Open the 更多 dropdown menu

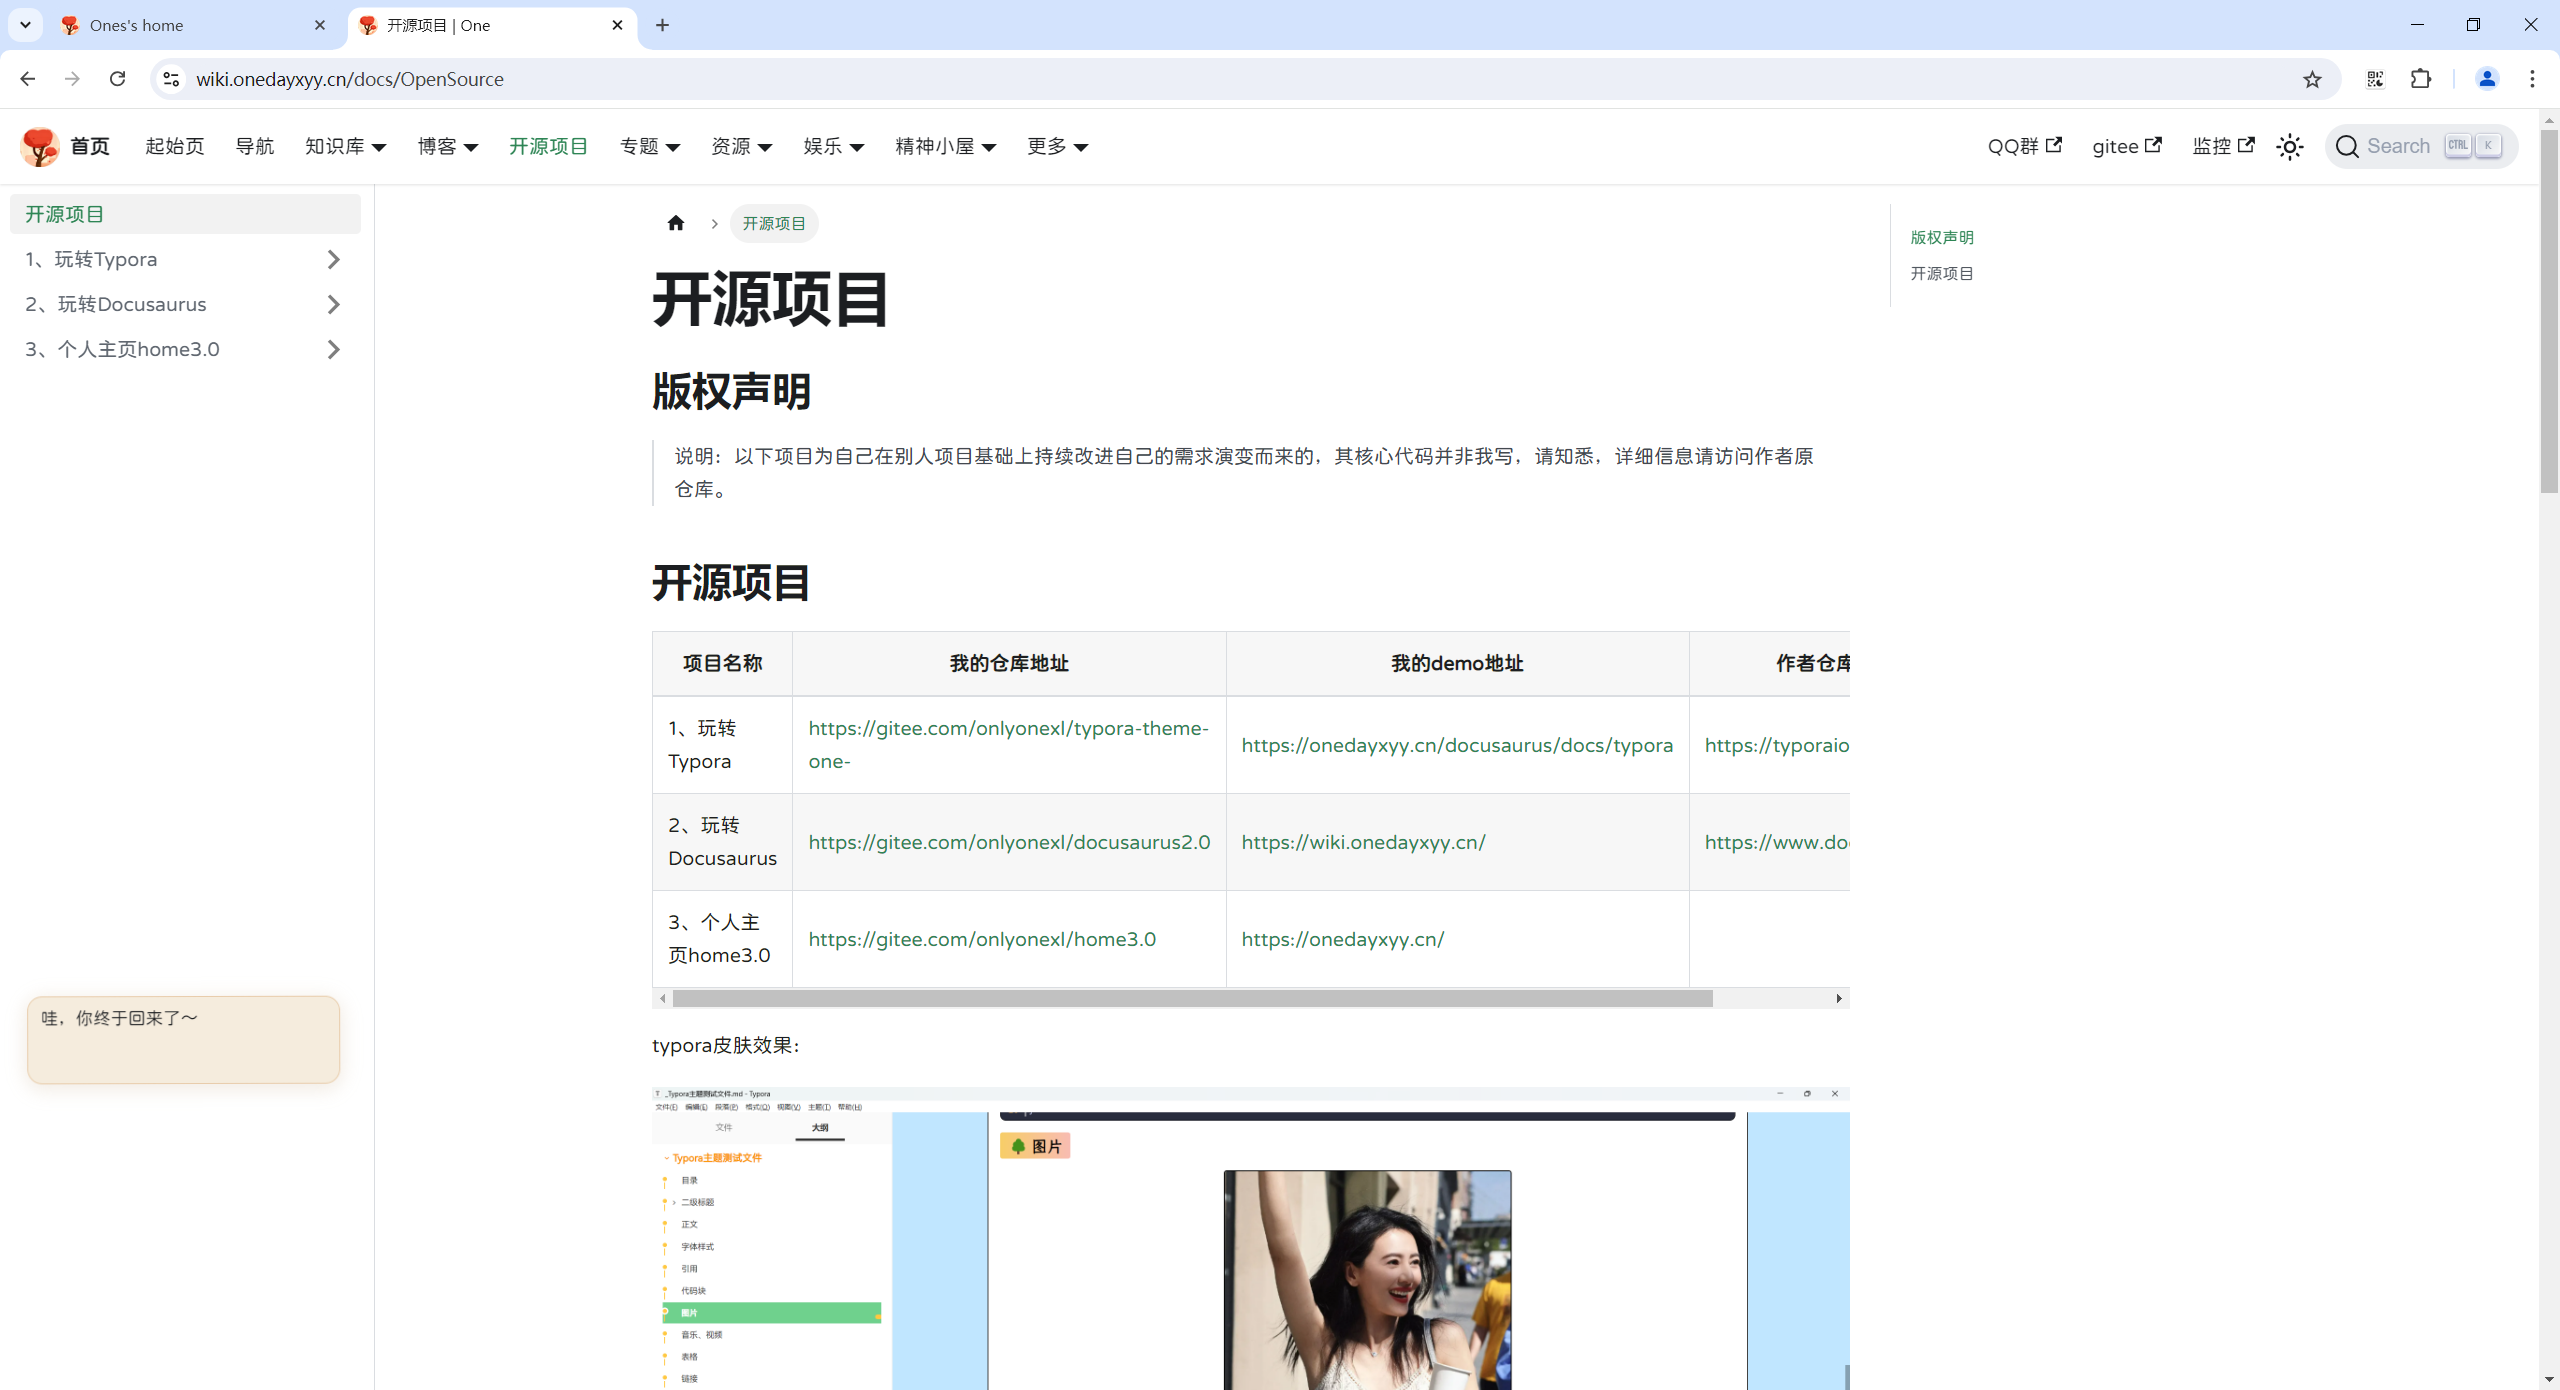click(x=1058, y=146)
